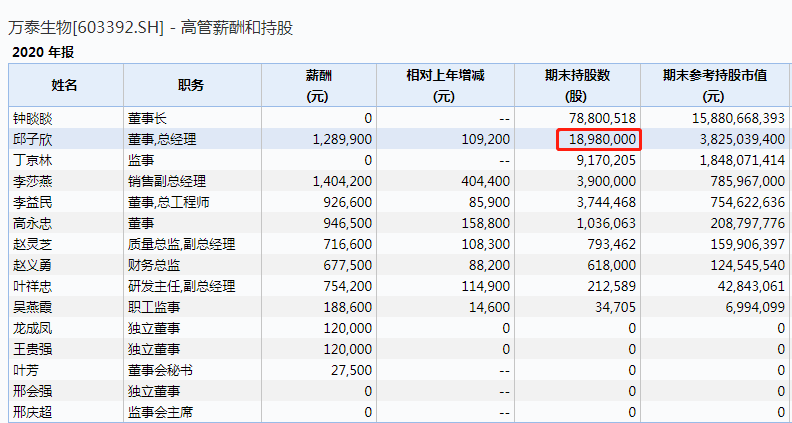Select the name 吴燕霞
This screenshot has height=423, width=792.
[x=33, y=307]
